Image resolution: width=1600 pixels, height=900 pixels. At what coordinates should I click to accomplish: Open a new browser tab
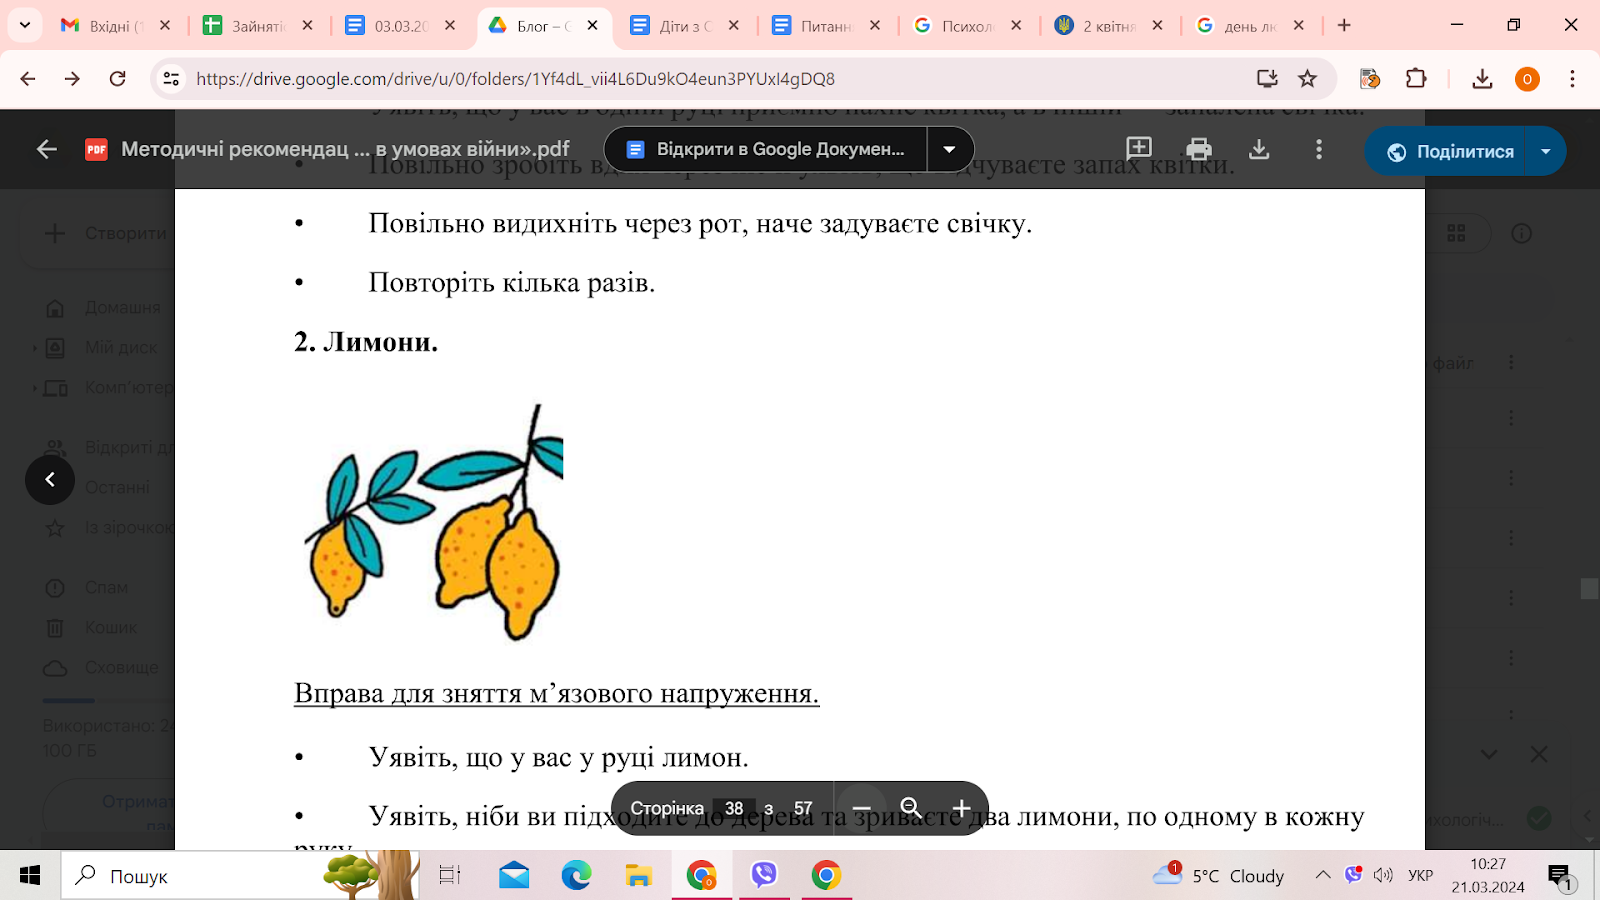[x=1344, y=26]
